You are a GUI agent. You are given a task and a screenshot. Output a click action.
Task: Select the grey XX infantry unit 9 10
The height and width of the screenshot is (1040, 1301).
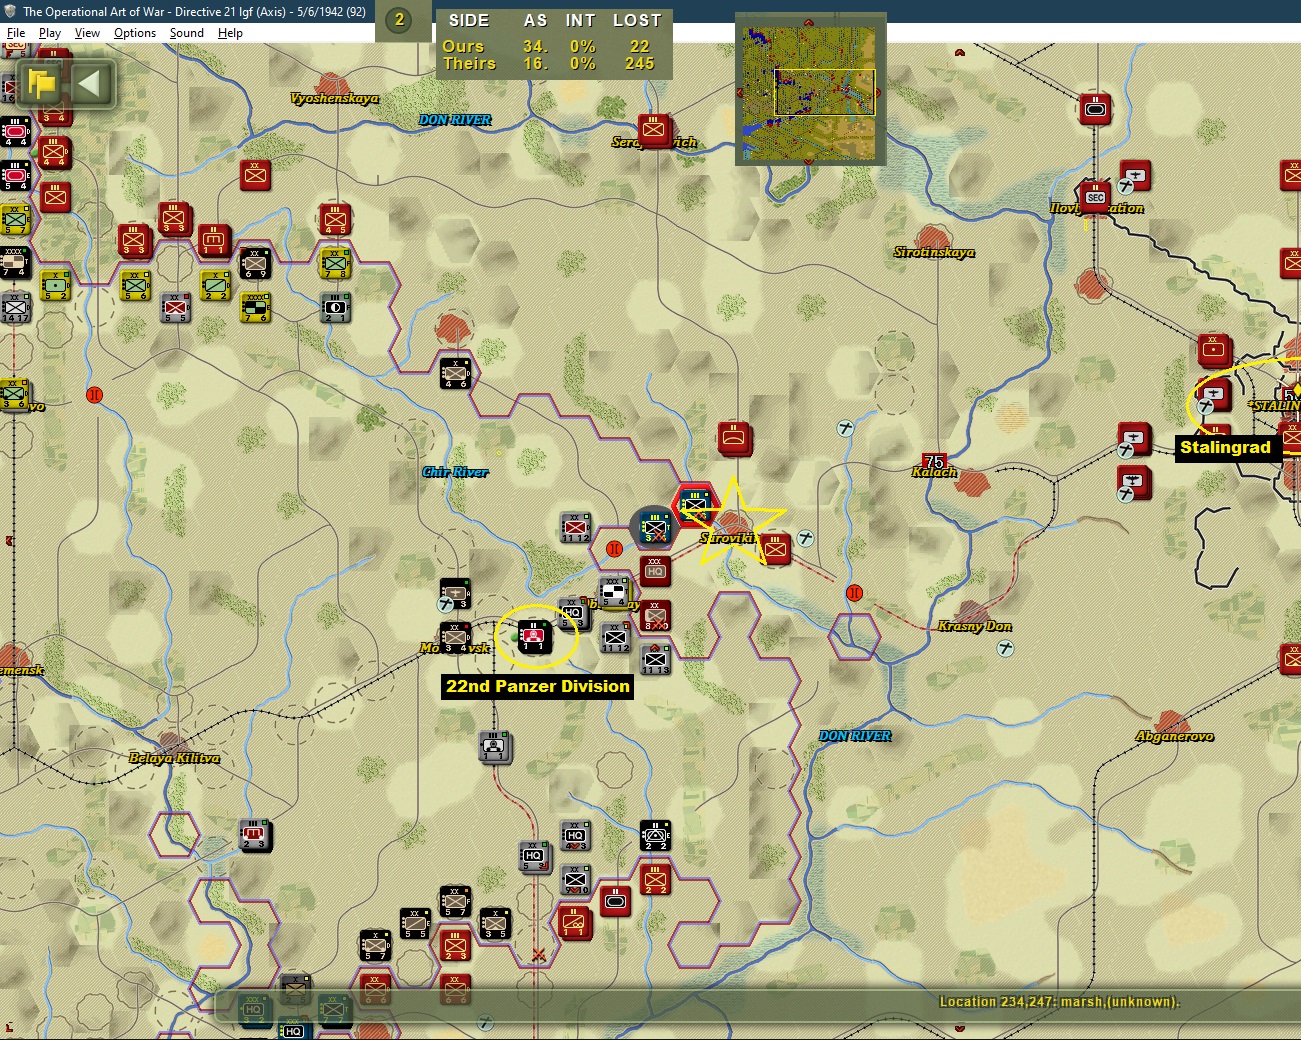[575, 879]
